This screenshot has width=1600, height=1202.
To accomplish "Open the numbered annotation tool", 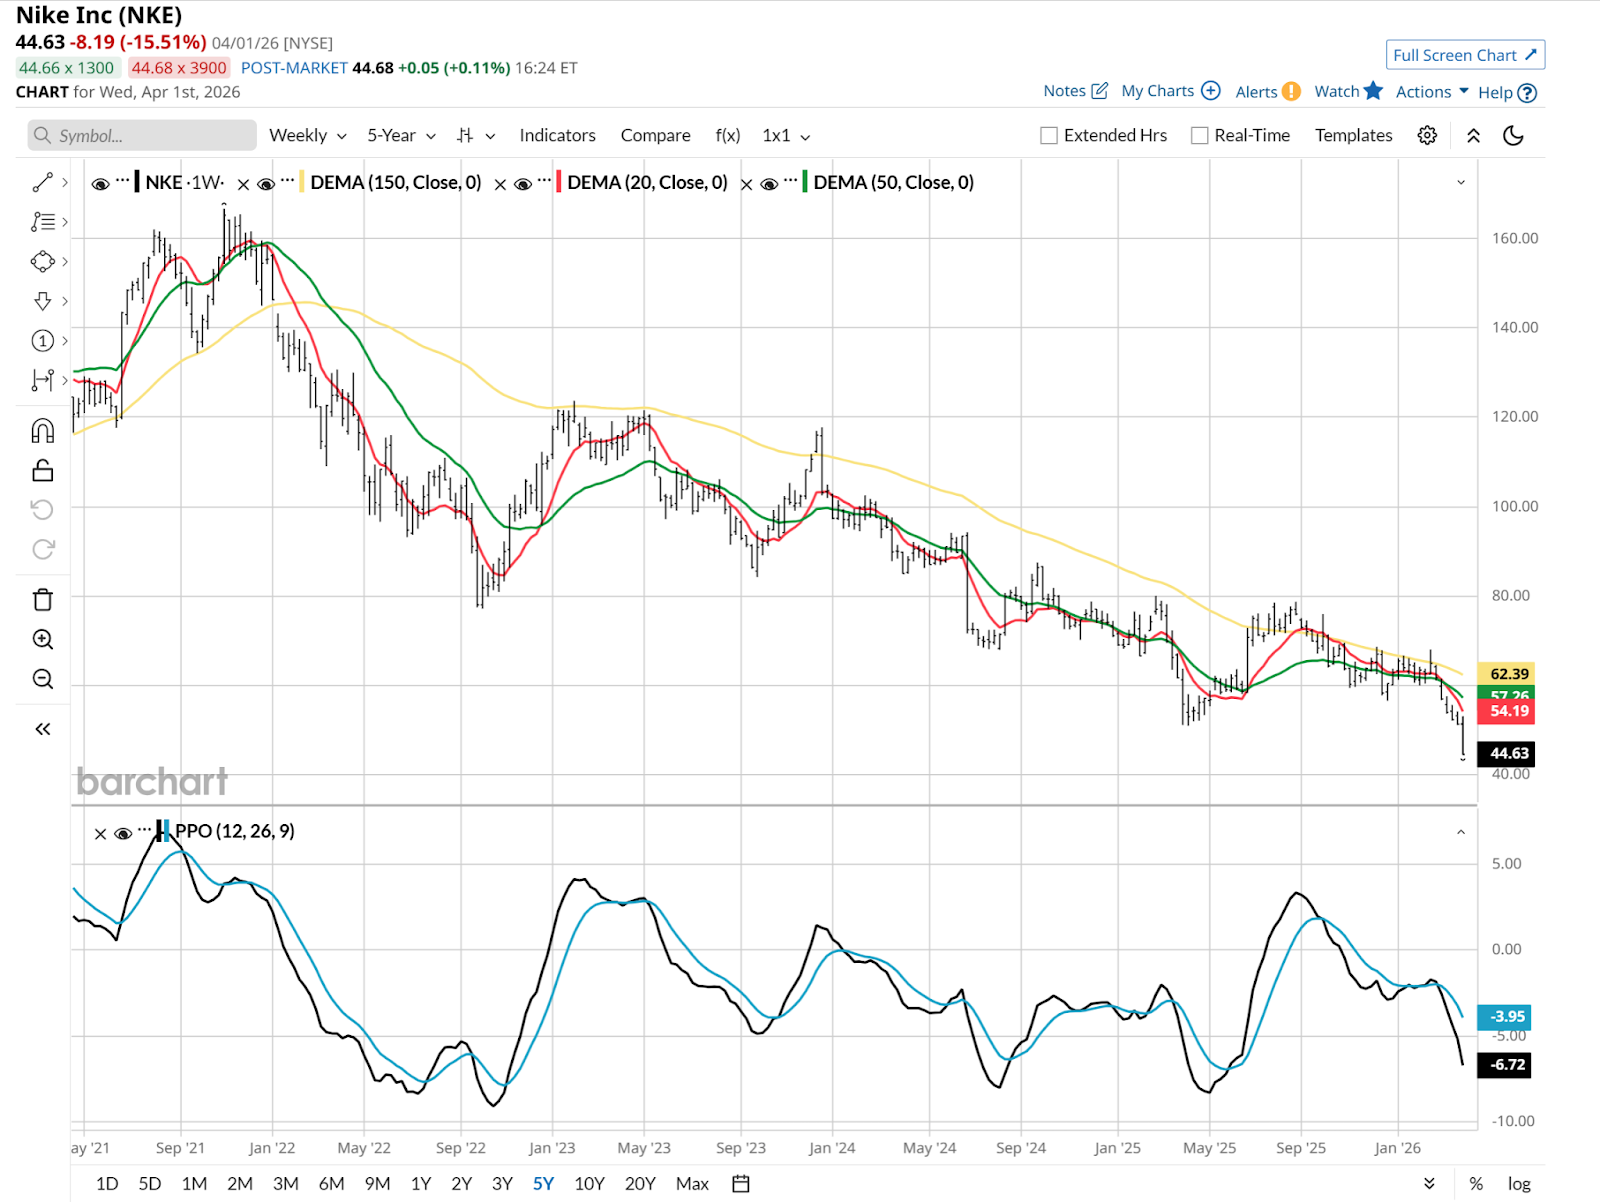I will pyautogui.click(x=42, y=341).
